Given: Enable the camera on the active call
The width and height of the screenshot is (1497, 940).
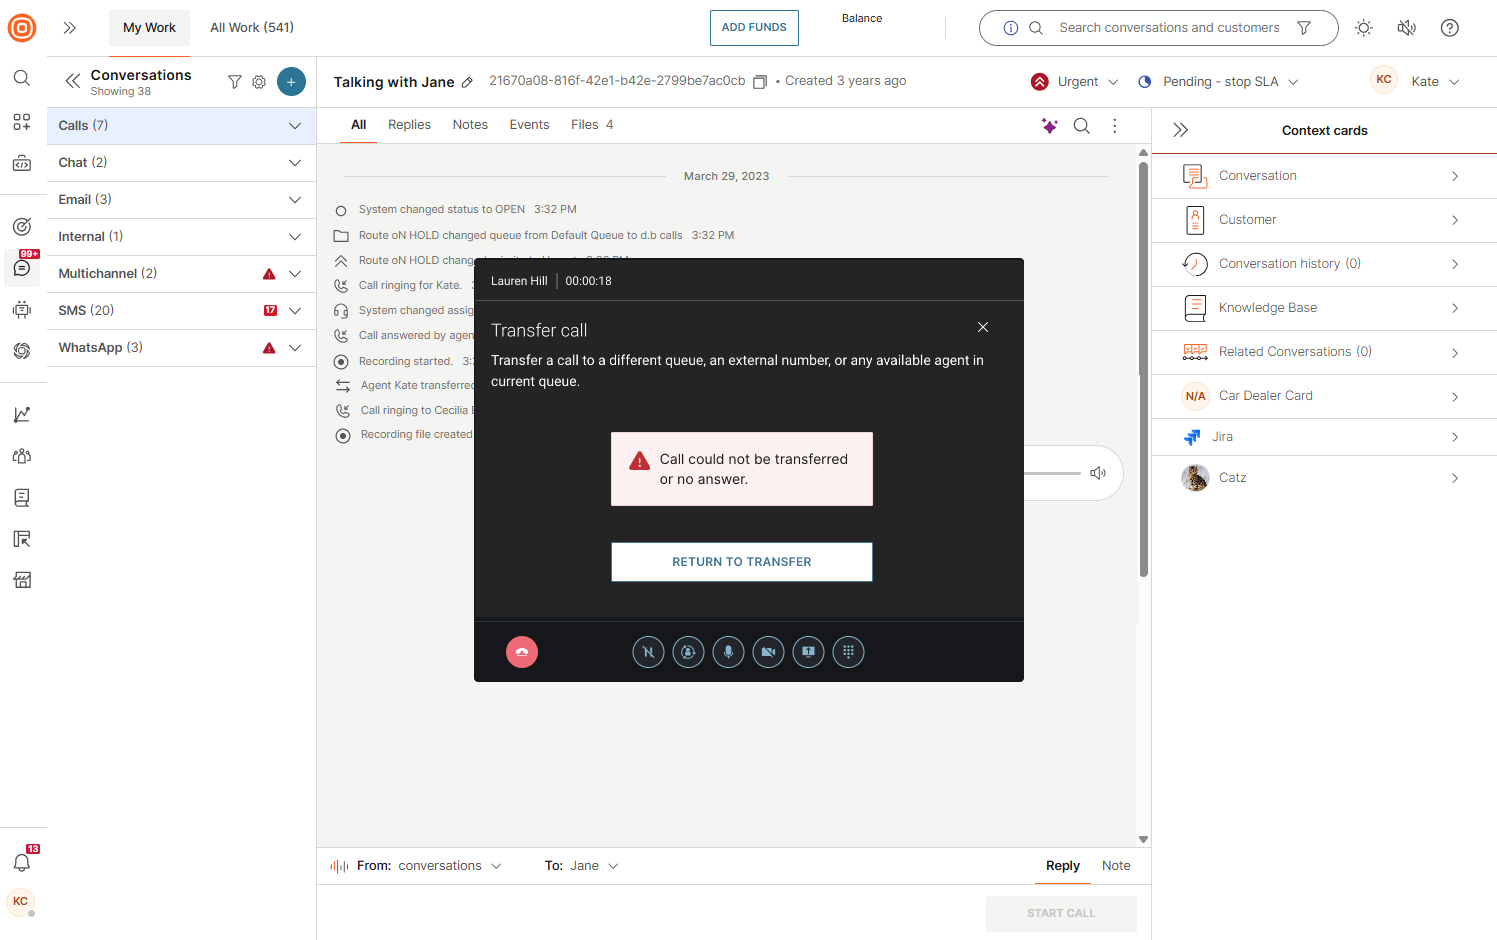Looking at the screenshot, I should [768, 652].
